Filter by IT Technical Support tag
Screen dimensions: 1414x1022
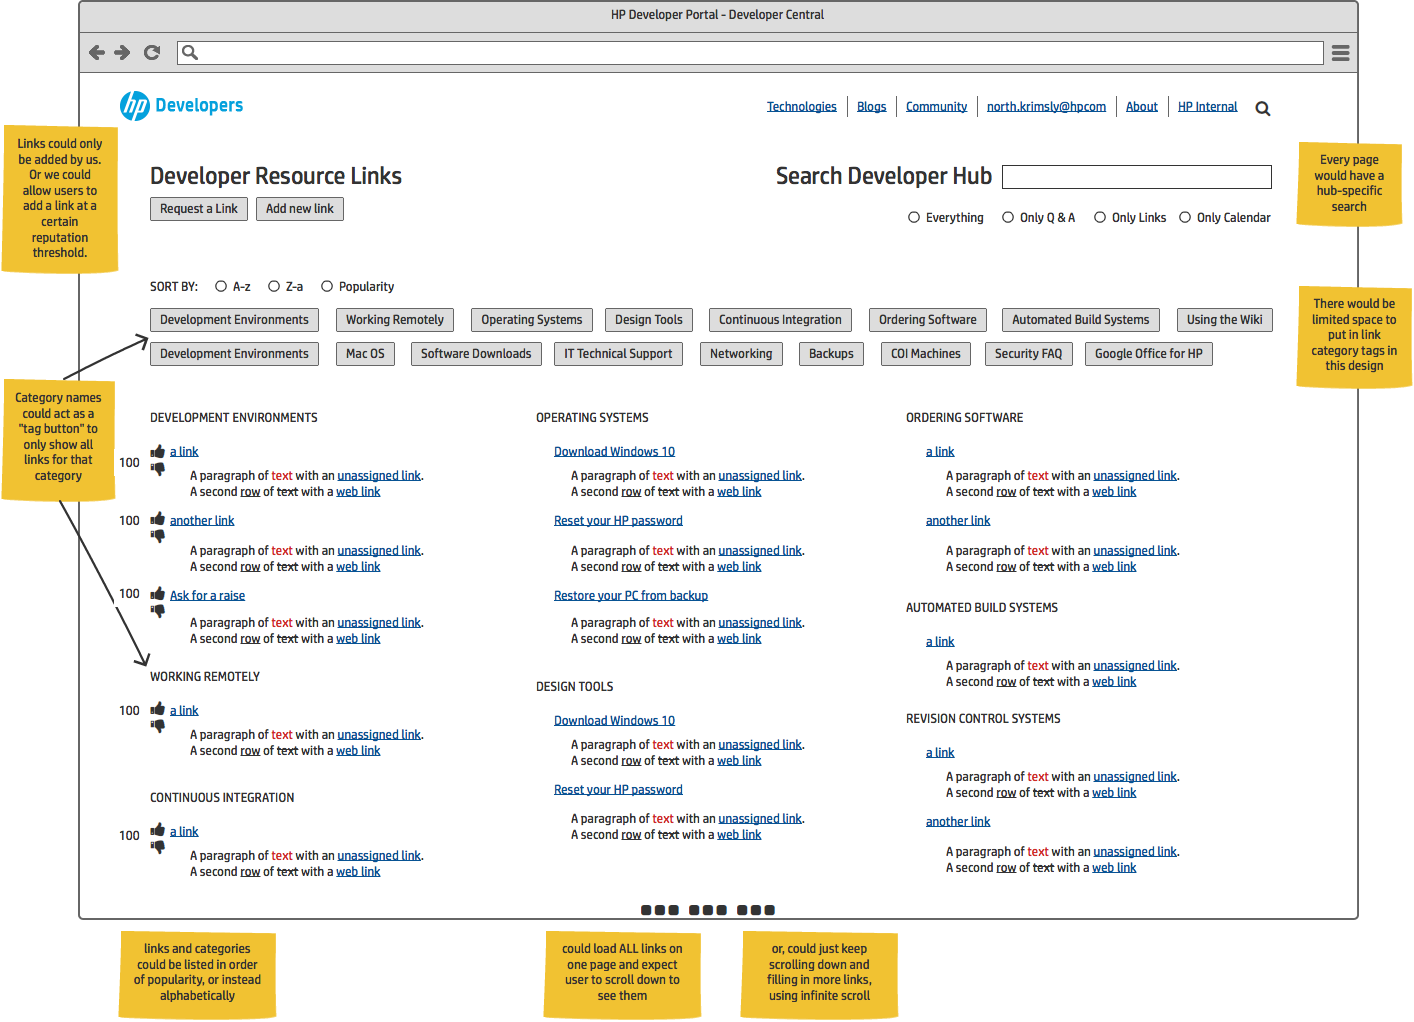click(618, 354)
